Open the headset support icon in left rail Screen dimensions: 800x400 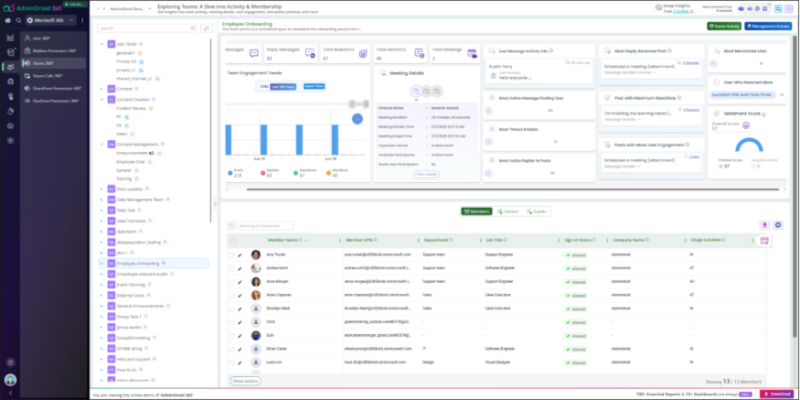tap(10, 82)
